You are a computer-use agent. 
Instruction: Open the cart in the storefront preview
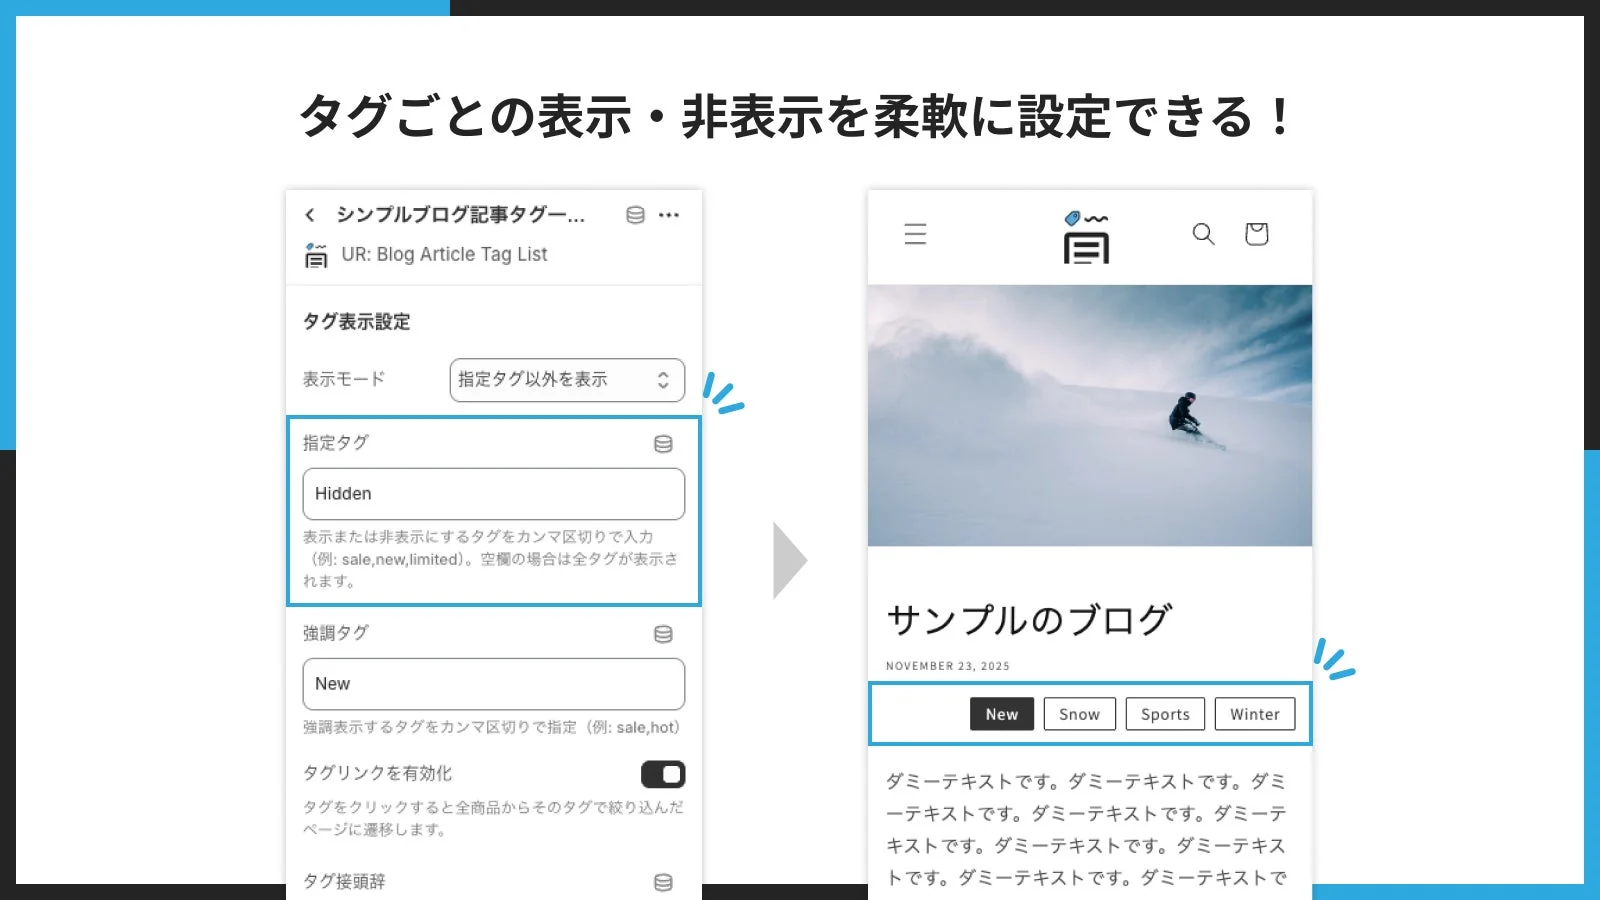(x=1257, y=234)
